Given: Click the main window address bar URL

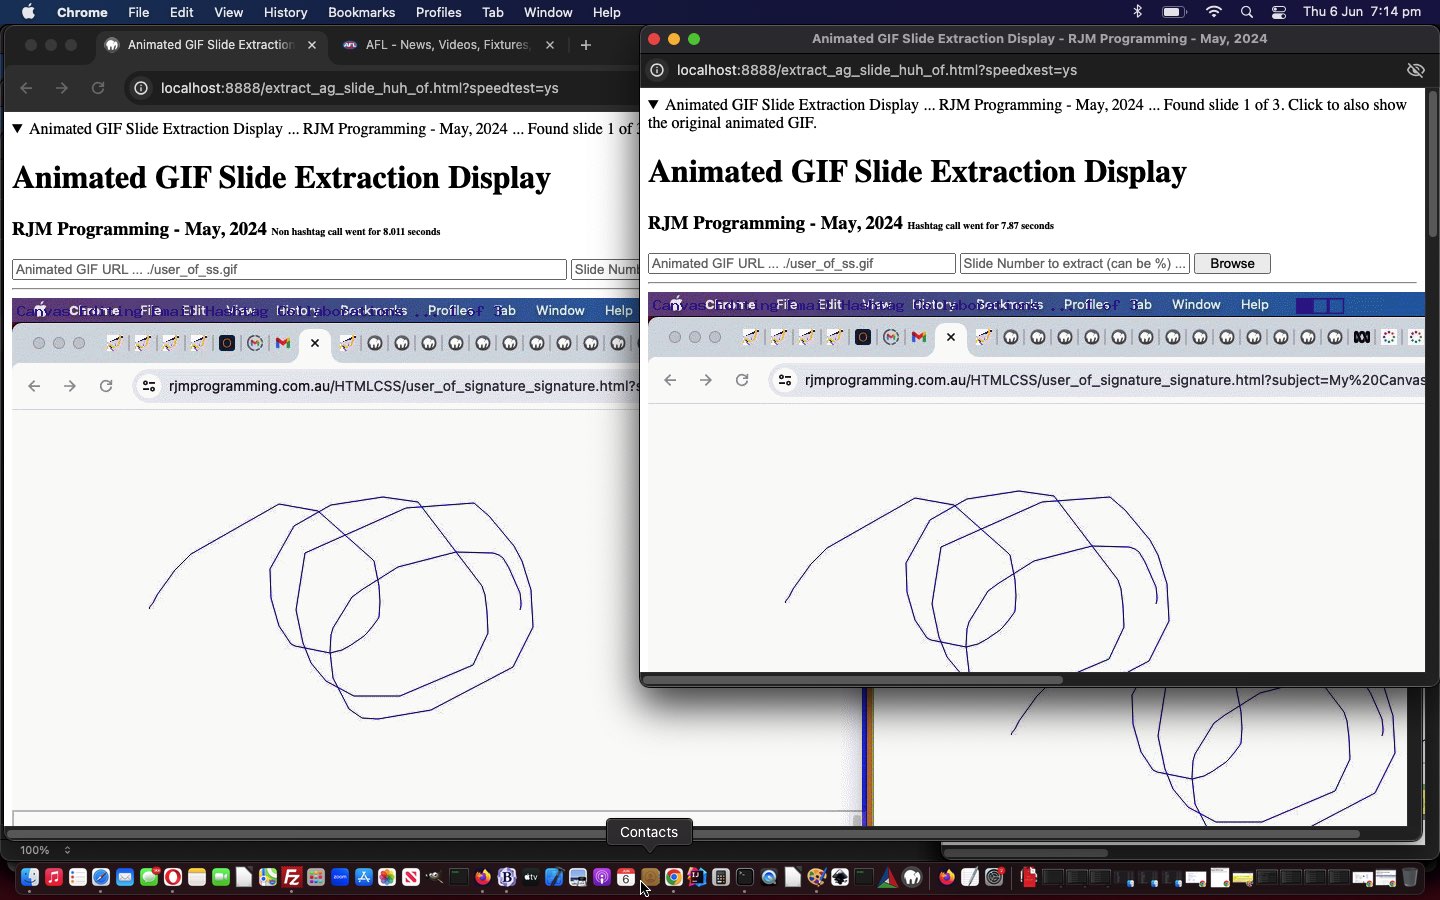Looking at the screenshot, I should coord(359,88).
